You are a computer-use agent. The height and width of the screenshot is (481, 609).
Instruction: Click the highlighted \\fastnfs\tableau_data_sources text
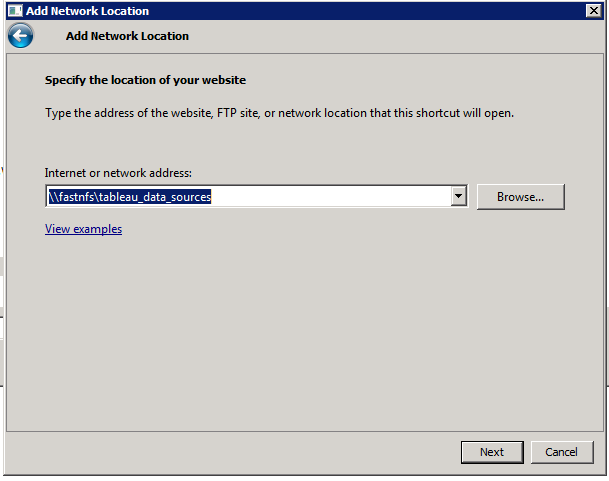coord(130,197)
